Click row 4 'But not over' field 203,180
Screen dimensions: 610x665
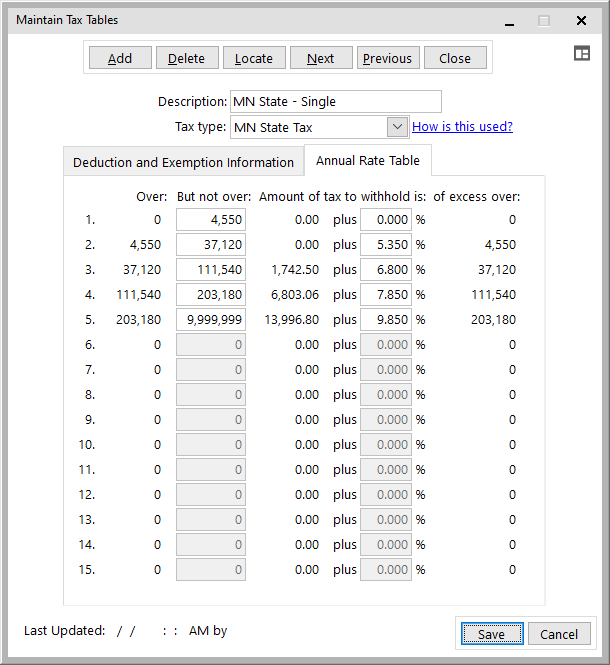tap(211, 295)
